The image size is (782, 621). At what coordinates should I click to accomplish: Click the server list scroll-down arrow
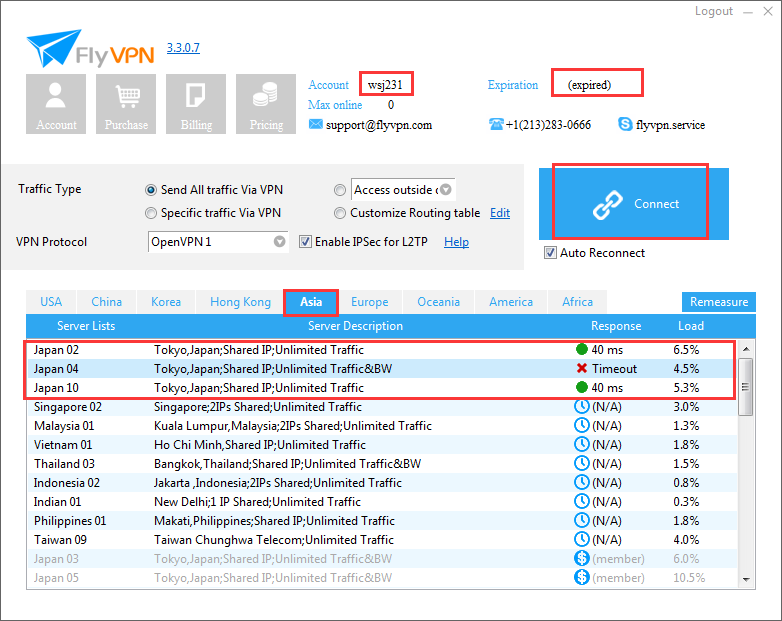pos(746,580)
